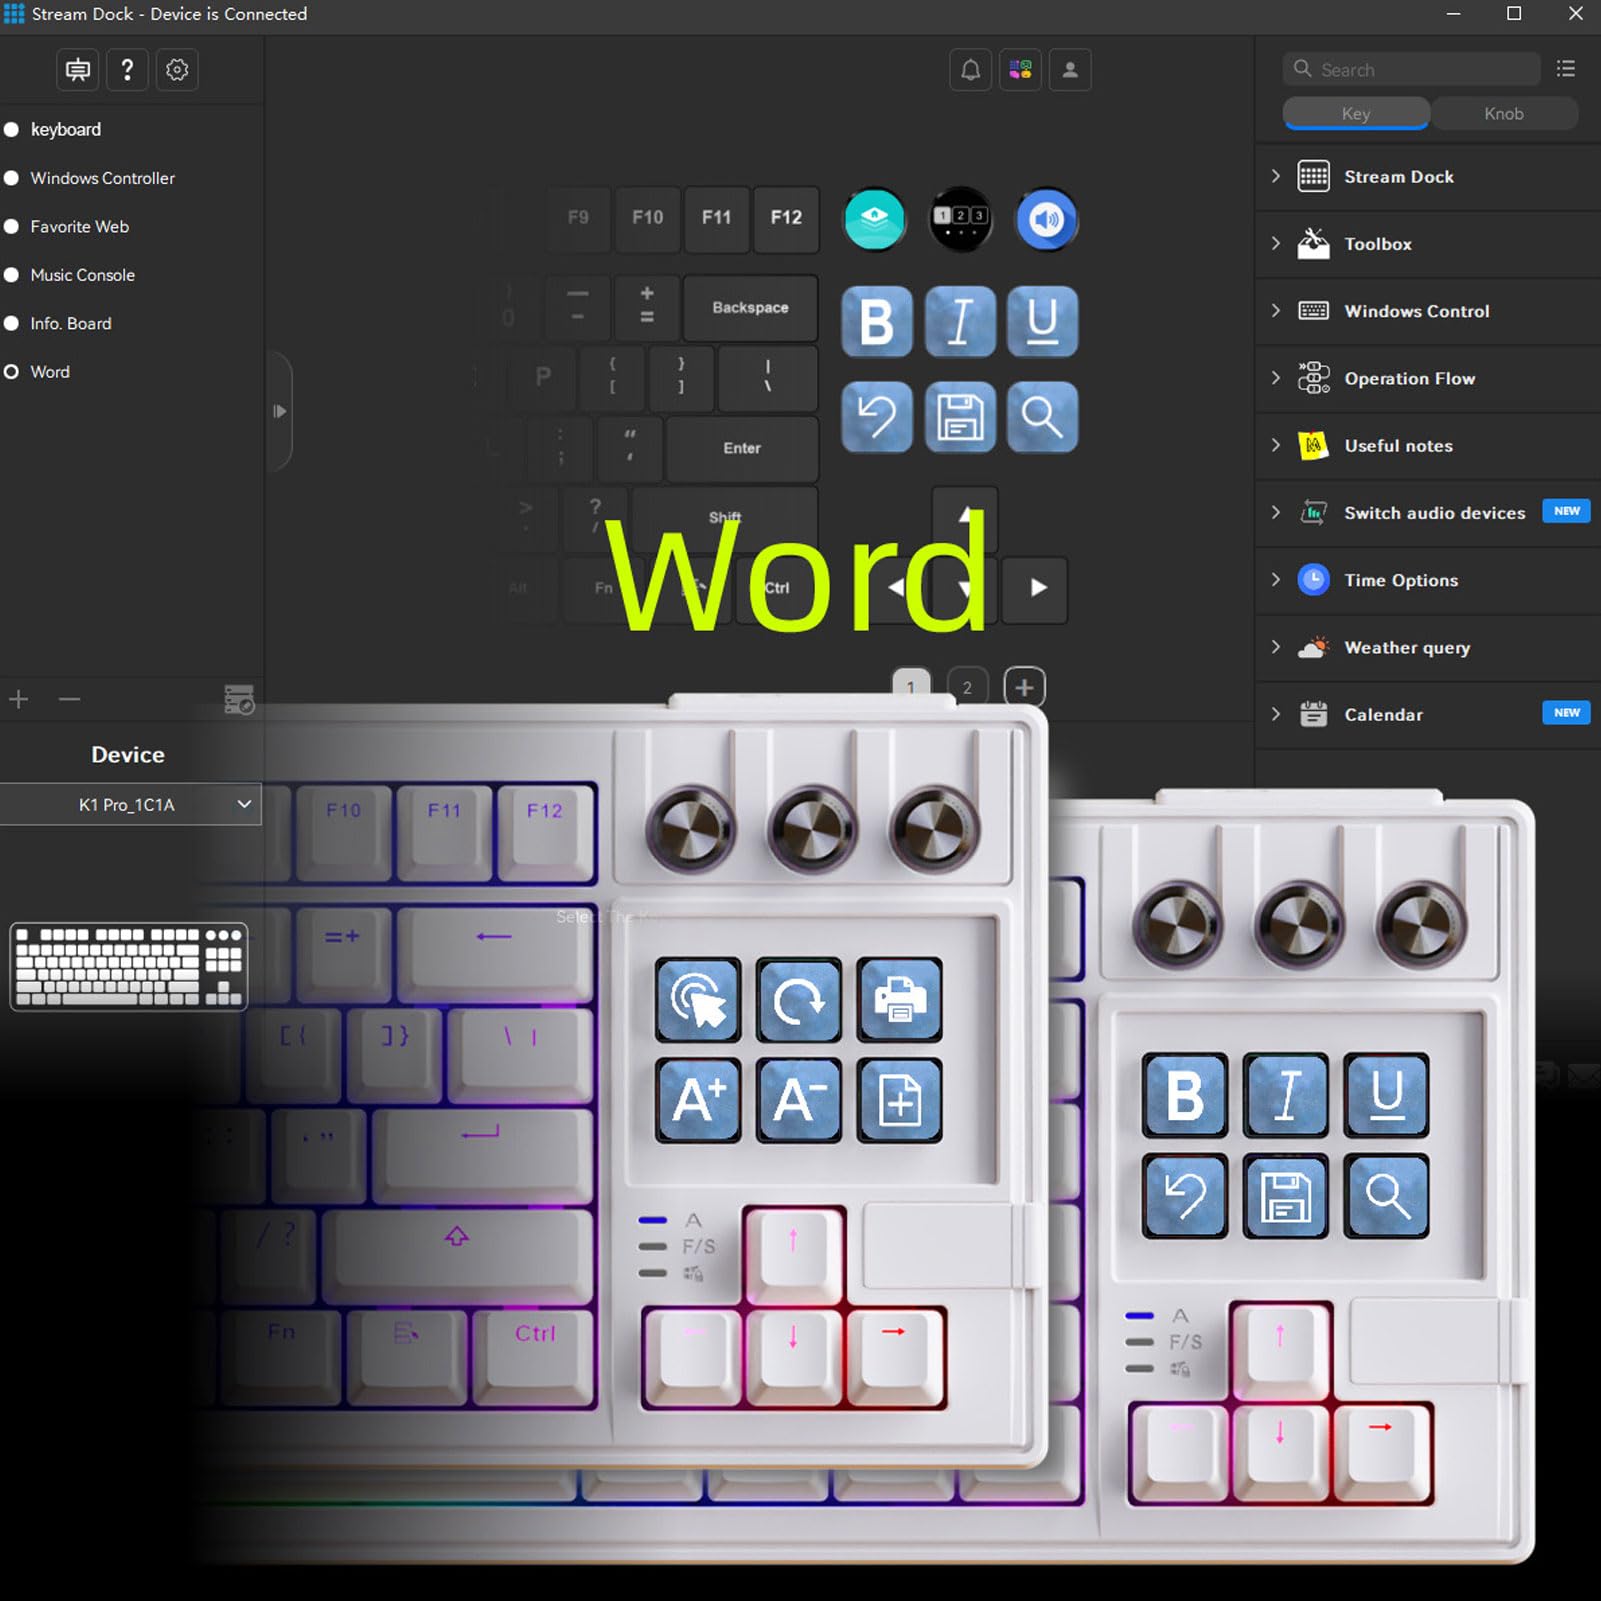Select the Bold key in the preview

pyautogui.click(x=877, y=322)
